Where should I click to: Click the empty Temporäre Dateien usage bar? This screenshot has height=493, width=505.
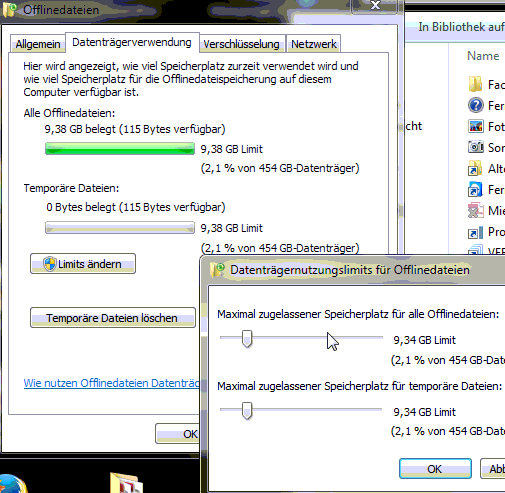tap(120, 228)
